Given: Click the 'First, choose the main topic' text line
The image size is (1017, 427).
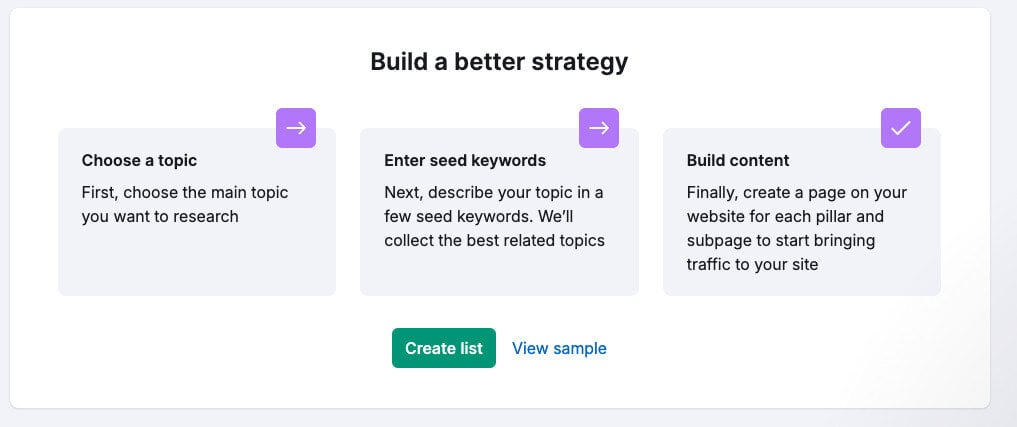Looking at the screenshot, I should (x=185, y=193).
